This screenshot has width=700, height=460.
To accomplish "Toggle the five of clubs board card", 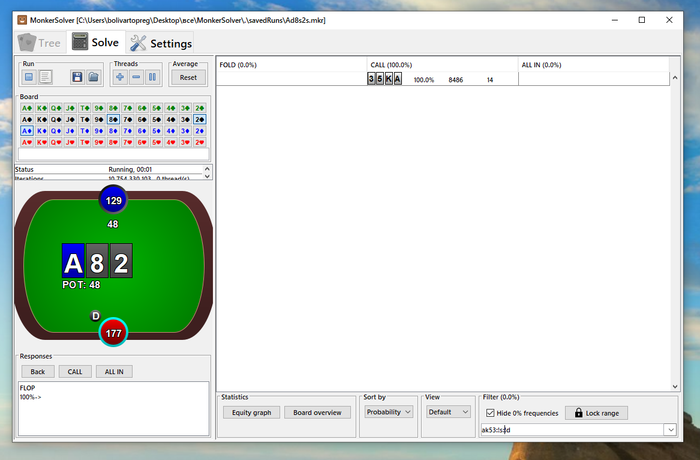I will tap(156, 108).
